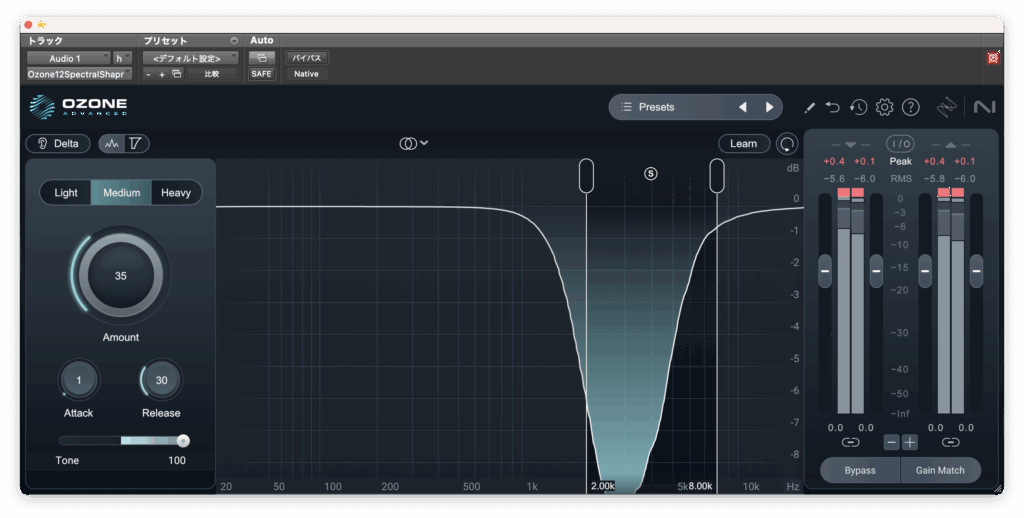Select the Light mode tab
Screen dimensions: 1024x518
point(66,193)
